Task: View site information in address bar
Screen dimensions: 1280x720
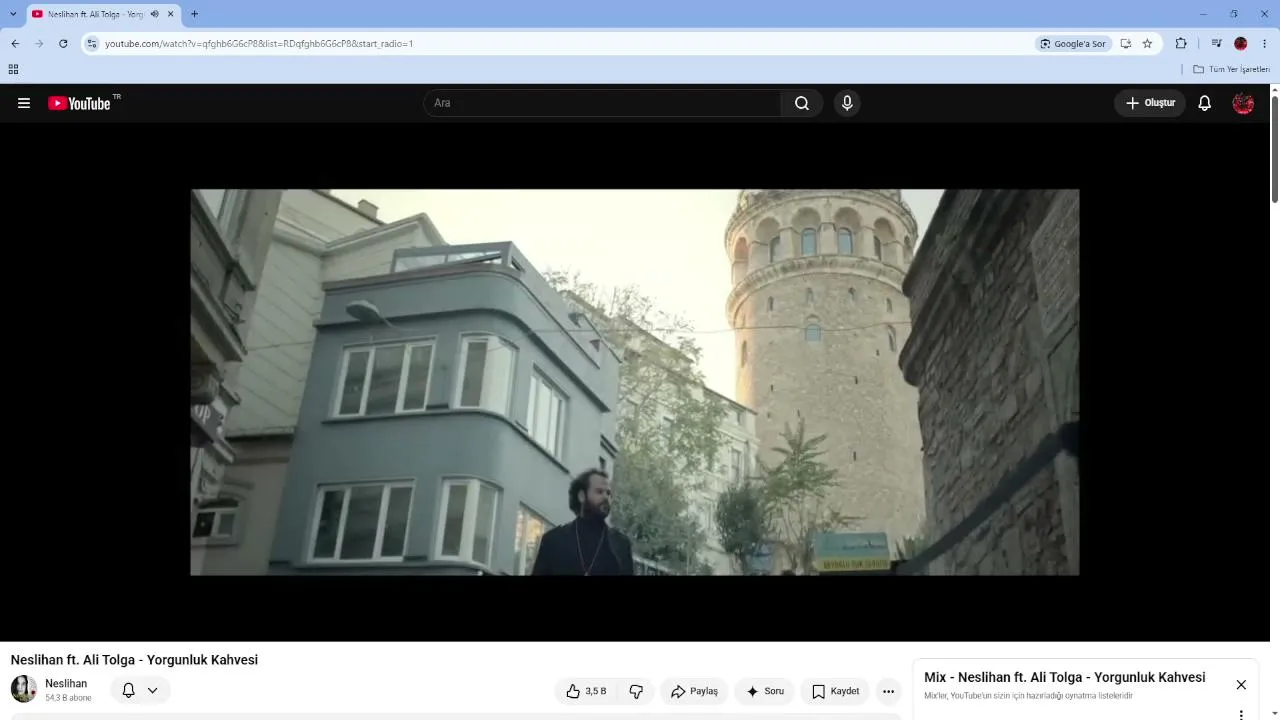Action: click(92, 44)
